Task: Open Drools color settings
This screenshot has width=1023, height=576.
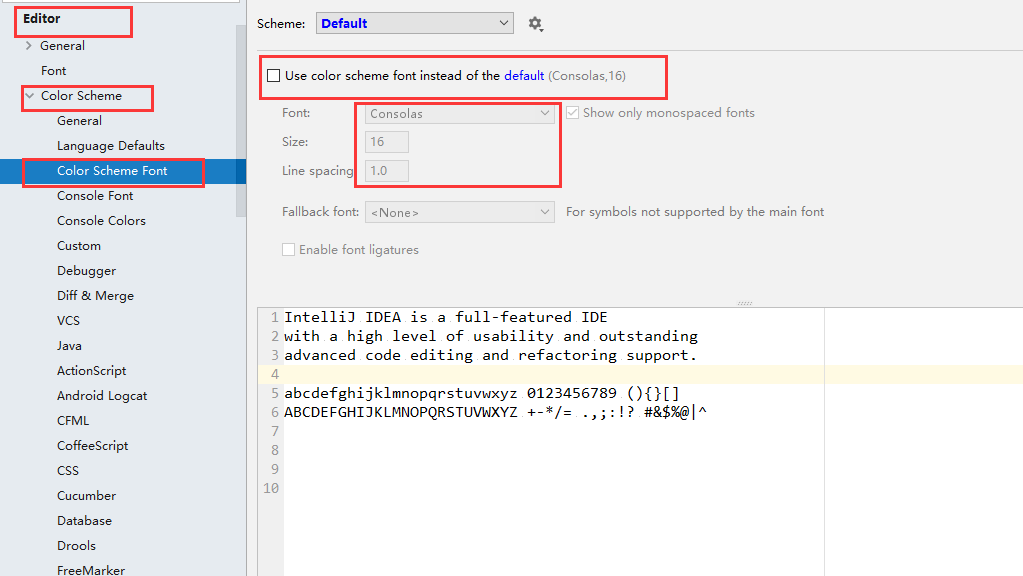Action: (76, 546)
